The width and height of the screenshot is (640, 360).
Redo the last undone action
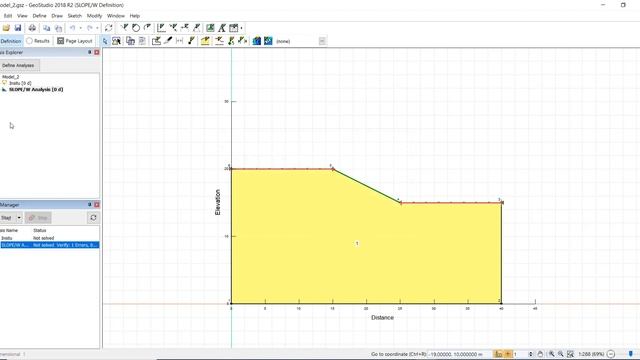(x=90, y=28)
